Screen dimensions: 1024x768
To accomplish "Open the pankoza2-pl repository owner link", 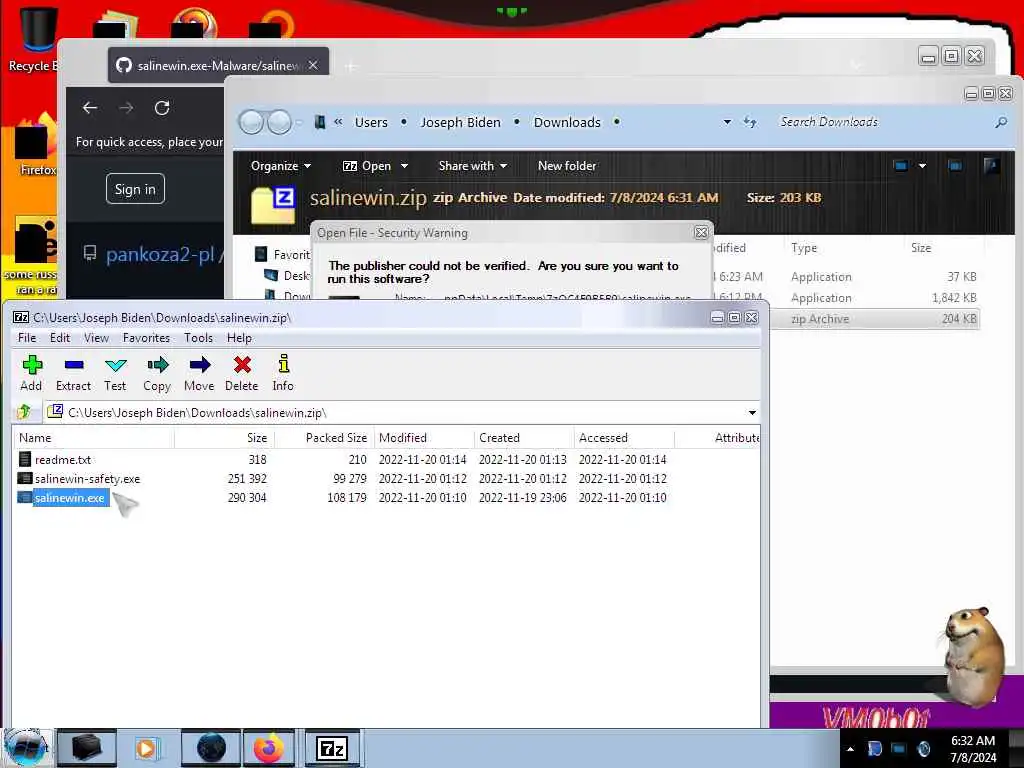I will point(160,254).
